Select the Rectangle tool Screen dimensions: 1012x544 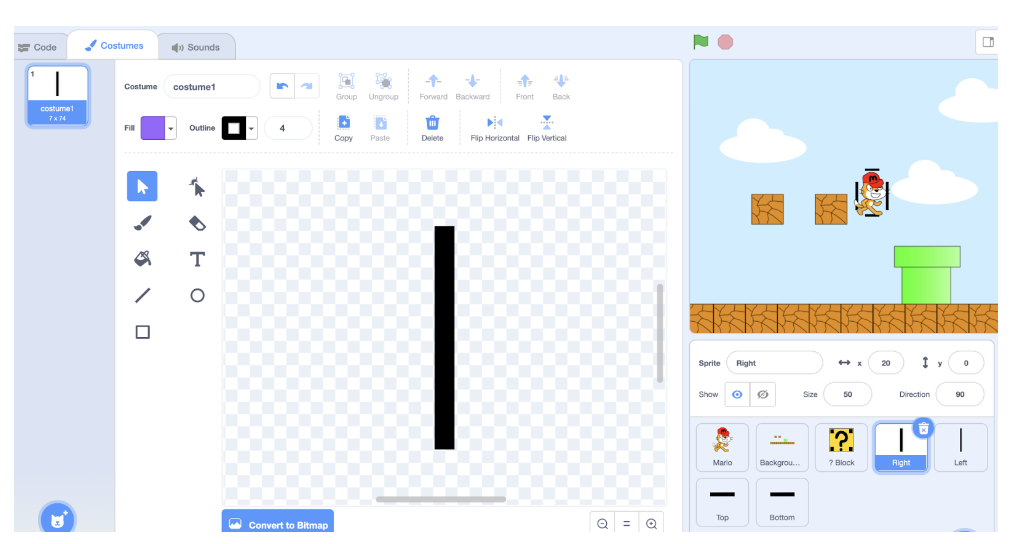(142, 332)
